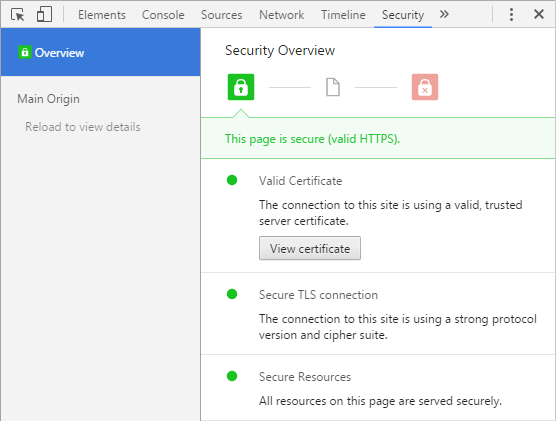Click the green dot beside Secure TLS connection
The image size is (556, 421).
[232, 294]
